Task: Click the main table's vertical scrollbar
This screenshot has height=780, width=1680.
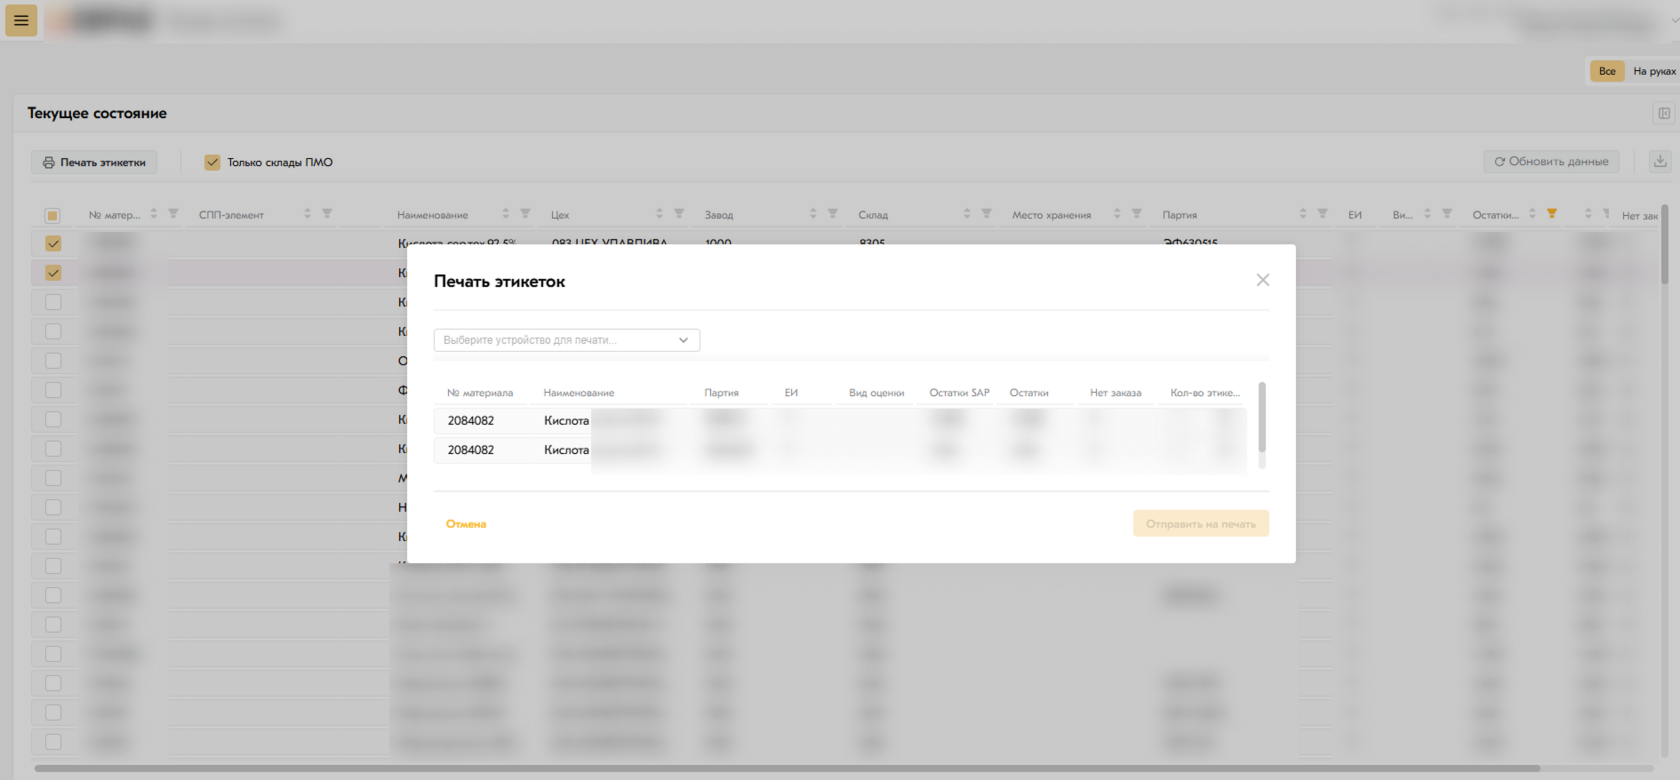Action: pos(1665,243)
